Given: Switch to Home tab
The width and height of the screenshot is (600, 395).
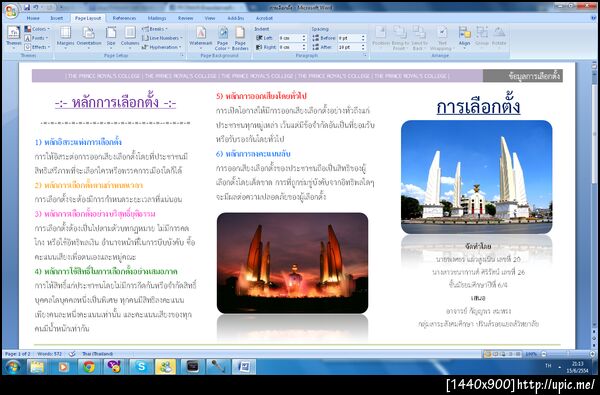Looking at the screenshot, I should click(x=33, y=18).
